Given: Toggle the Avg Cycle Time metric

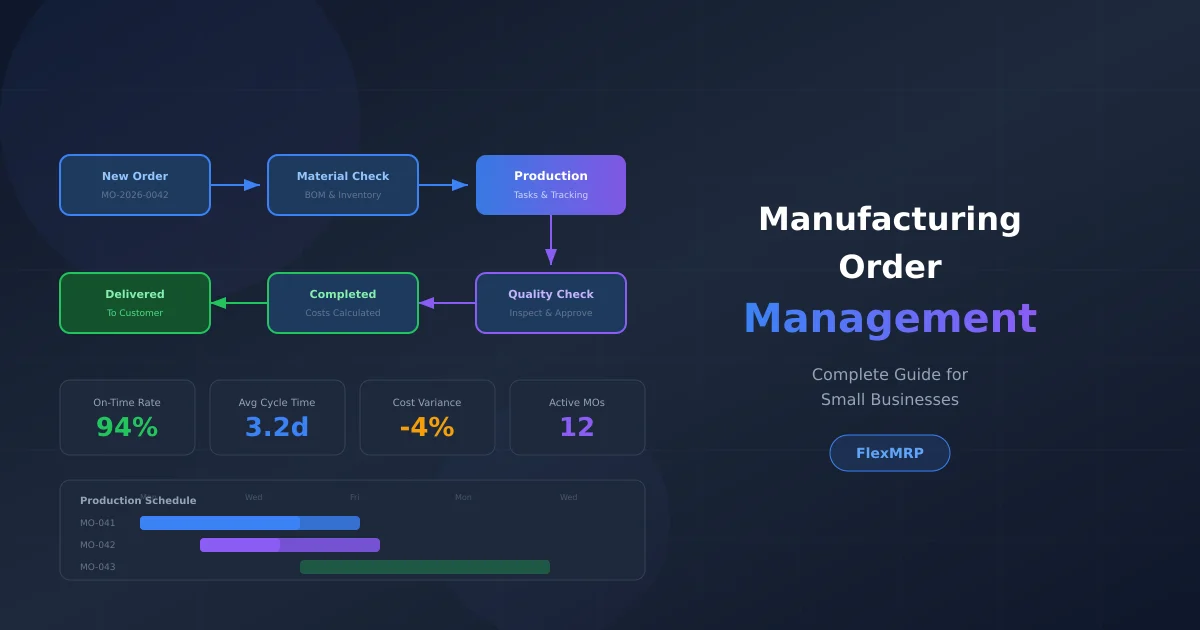Looking at the screenshot, I should 277,417.
